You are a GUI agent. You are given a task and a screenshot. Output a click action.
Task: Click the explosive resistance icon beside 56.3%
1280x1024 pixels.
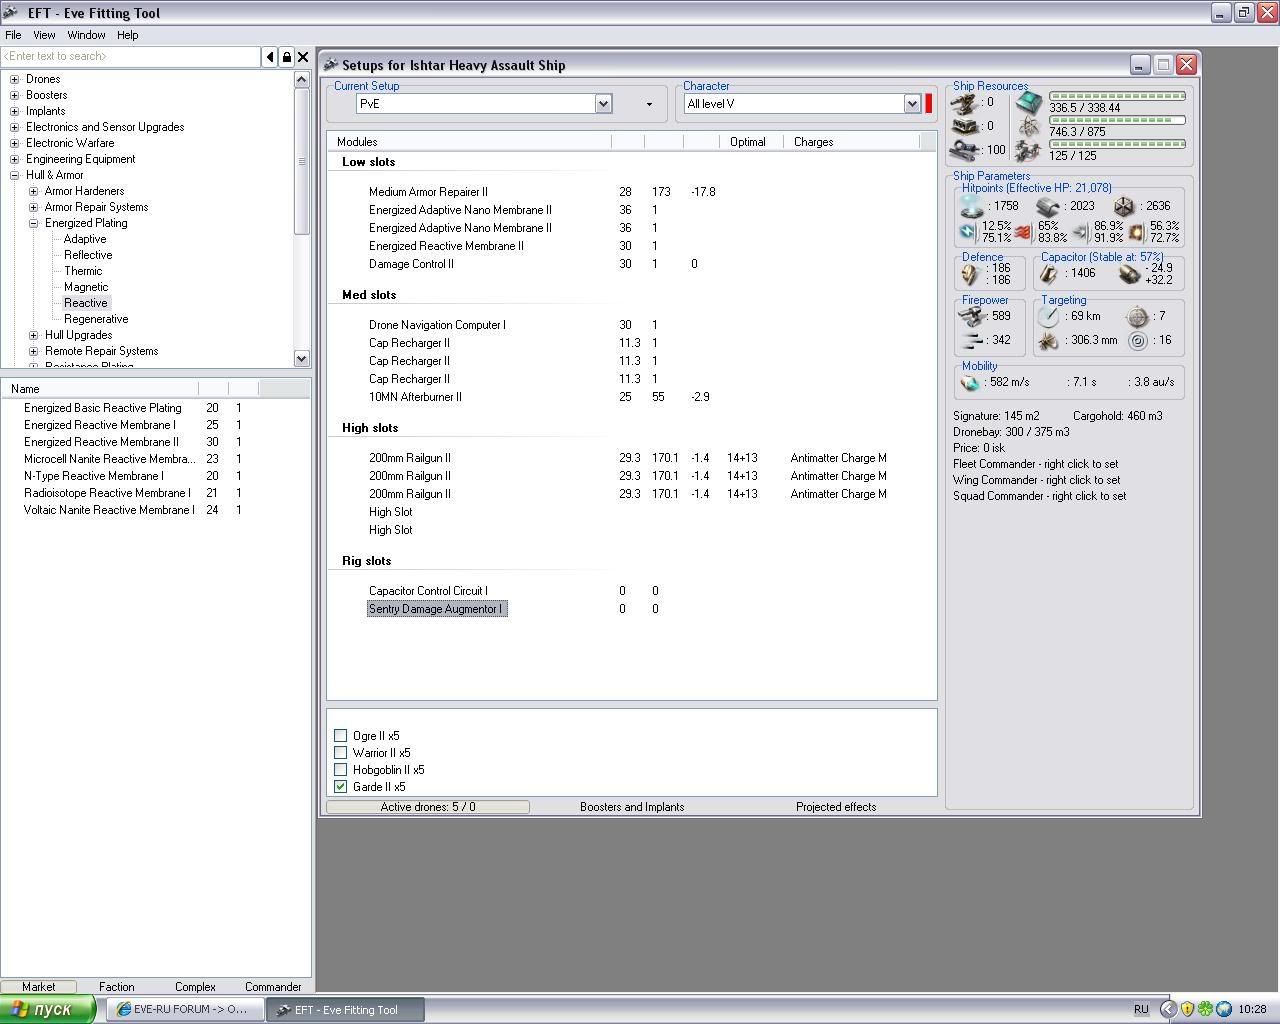(x=1136, y=232)
